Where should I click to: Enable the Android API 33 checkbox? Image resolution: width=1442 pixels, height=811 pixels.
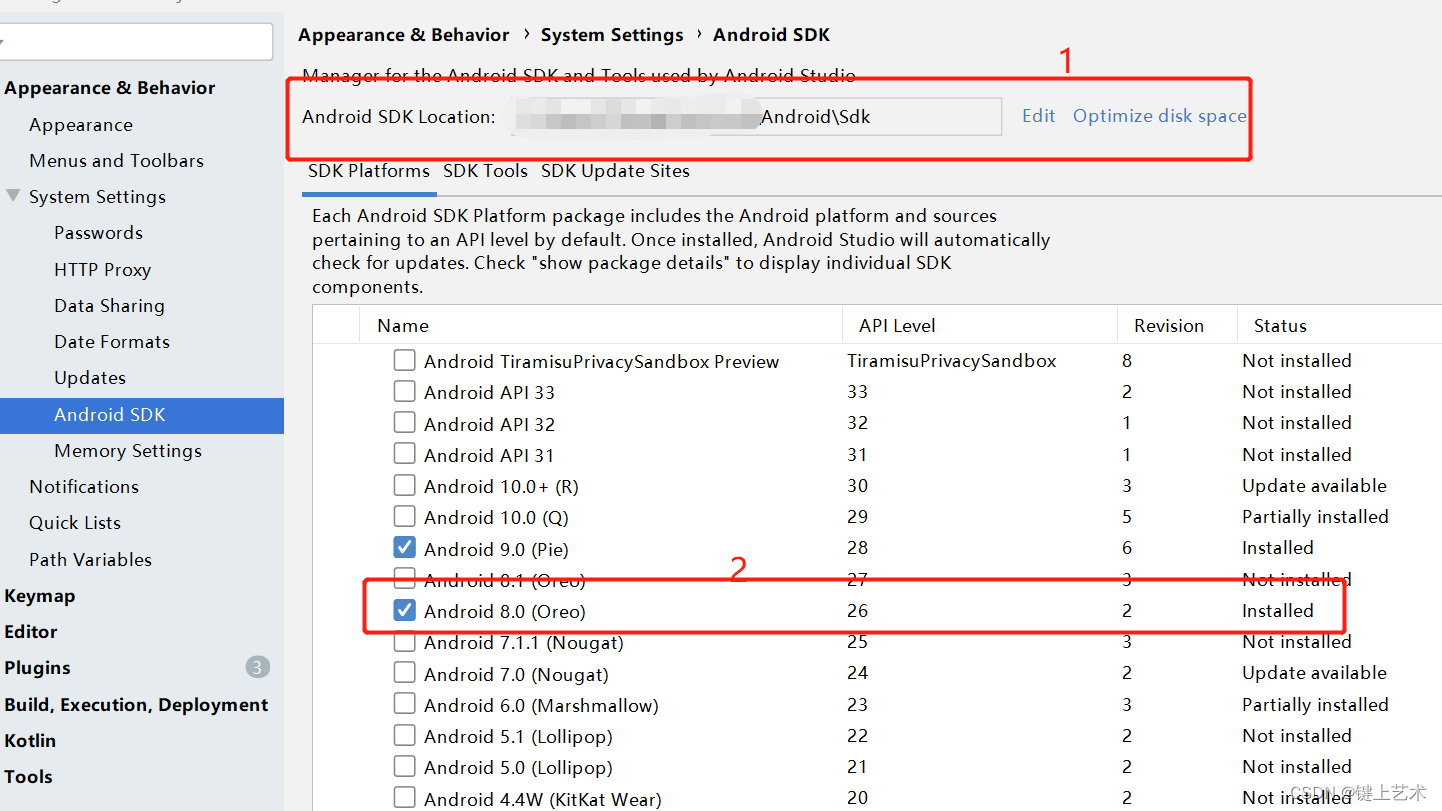(x=404, y=391)
